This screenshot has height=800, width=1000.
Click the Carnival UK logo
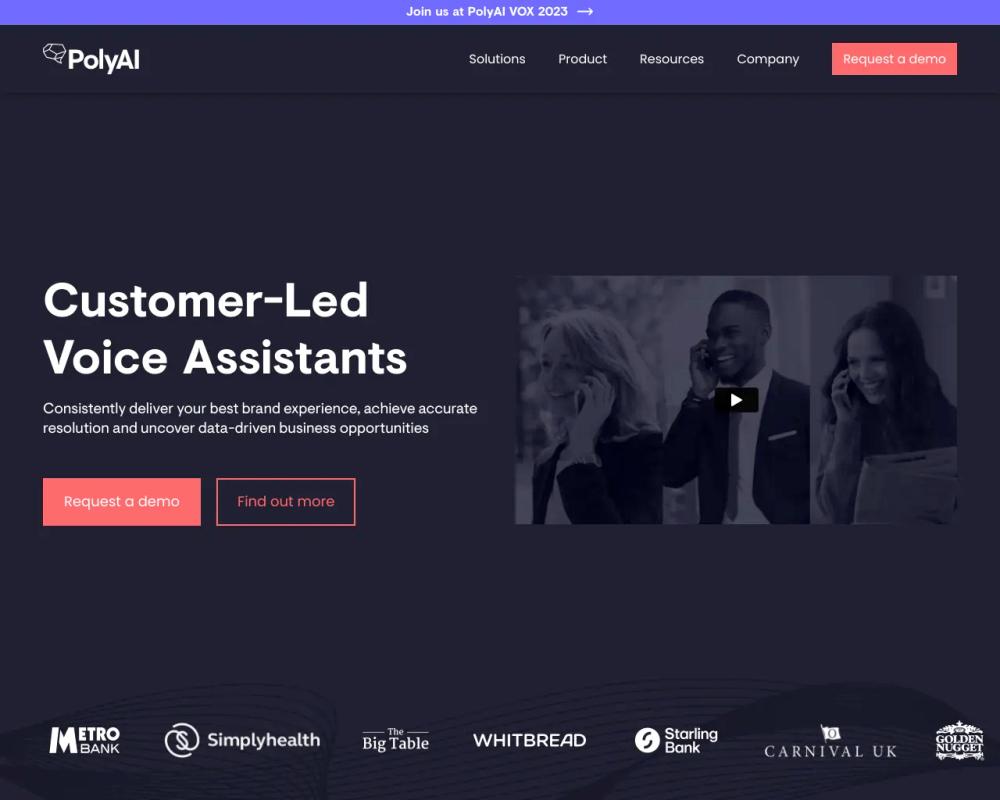tap(830, 743)
